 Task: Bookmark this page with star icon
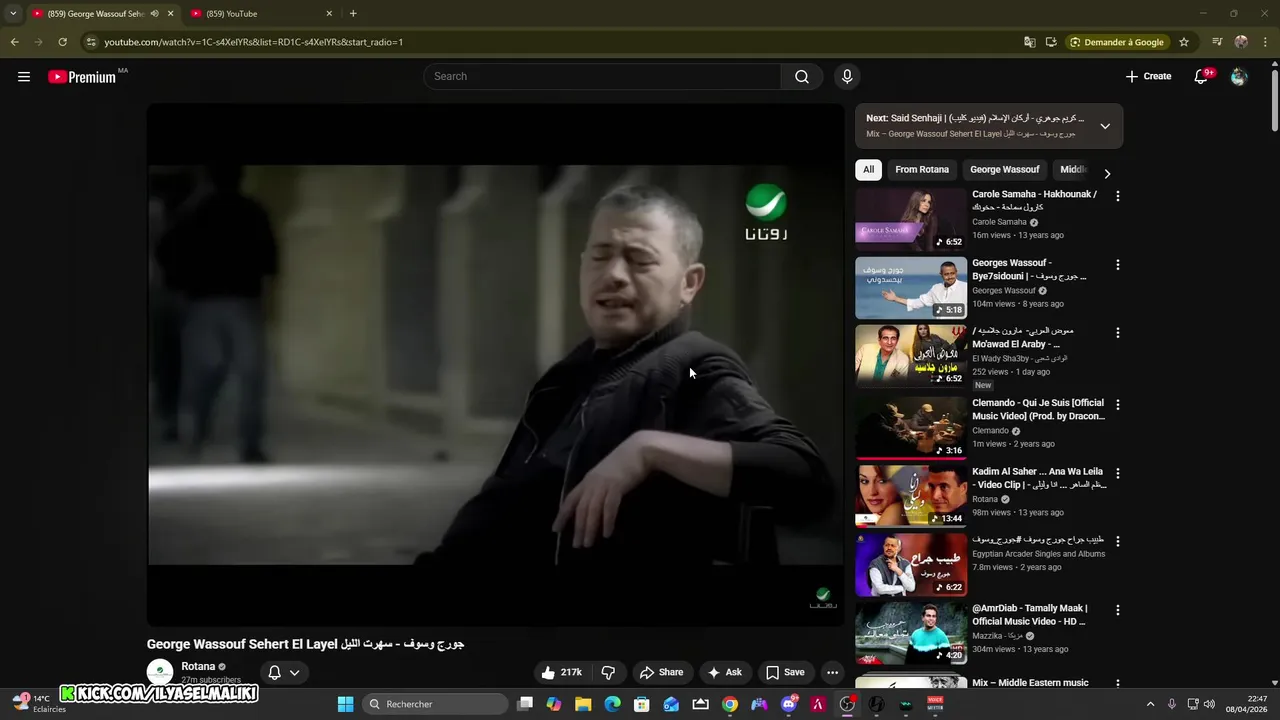pos(1184,42)
